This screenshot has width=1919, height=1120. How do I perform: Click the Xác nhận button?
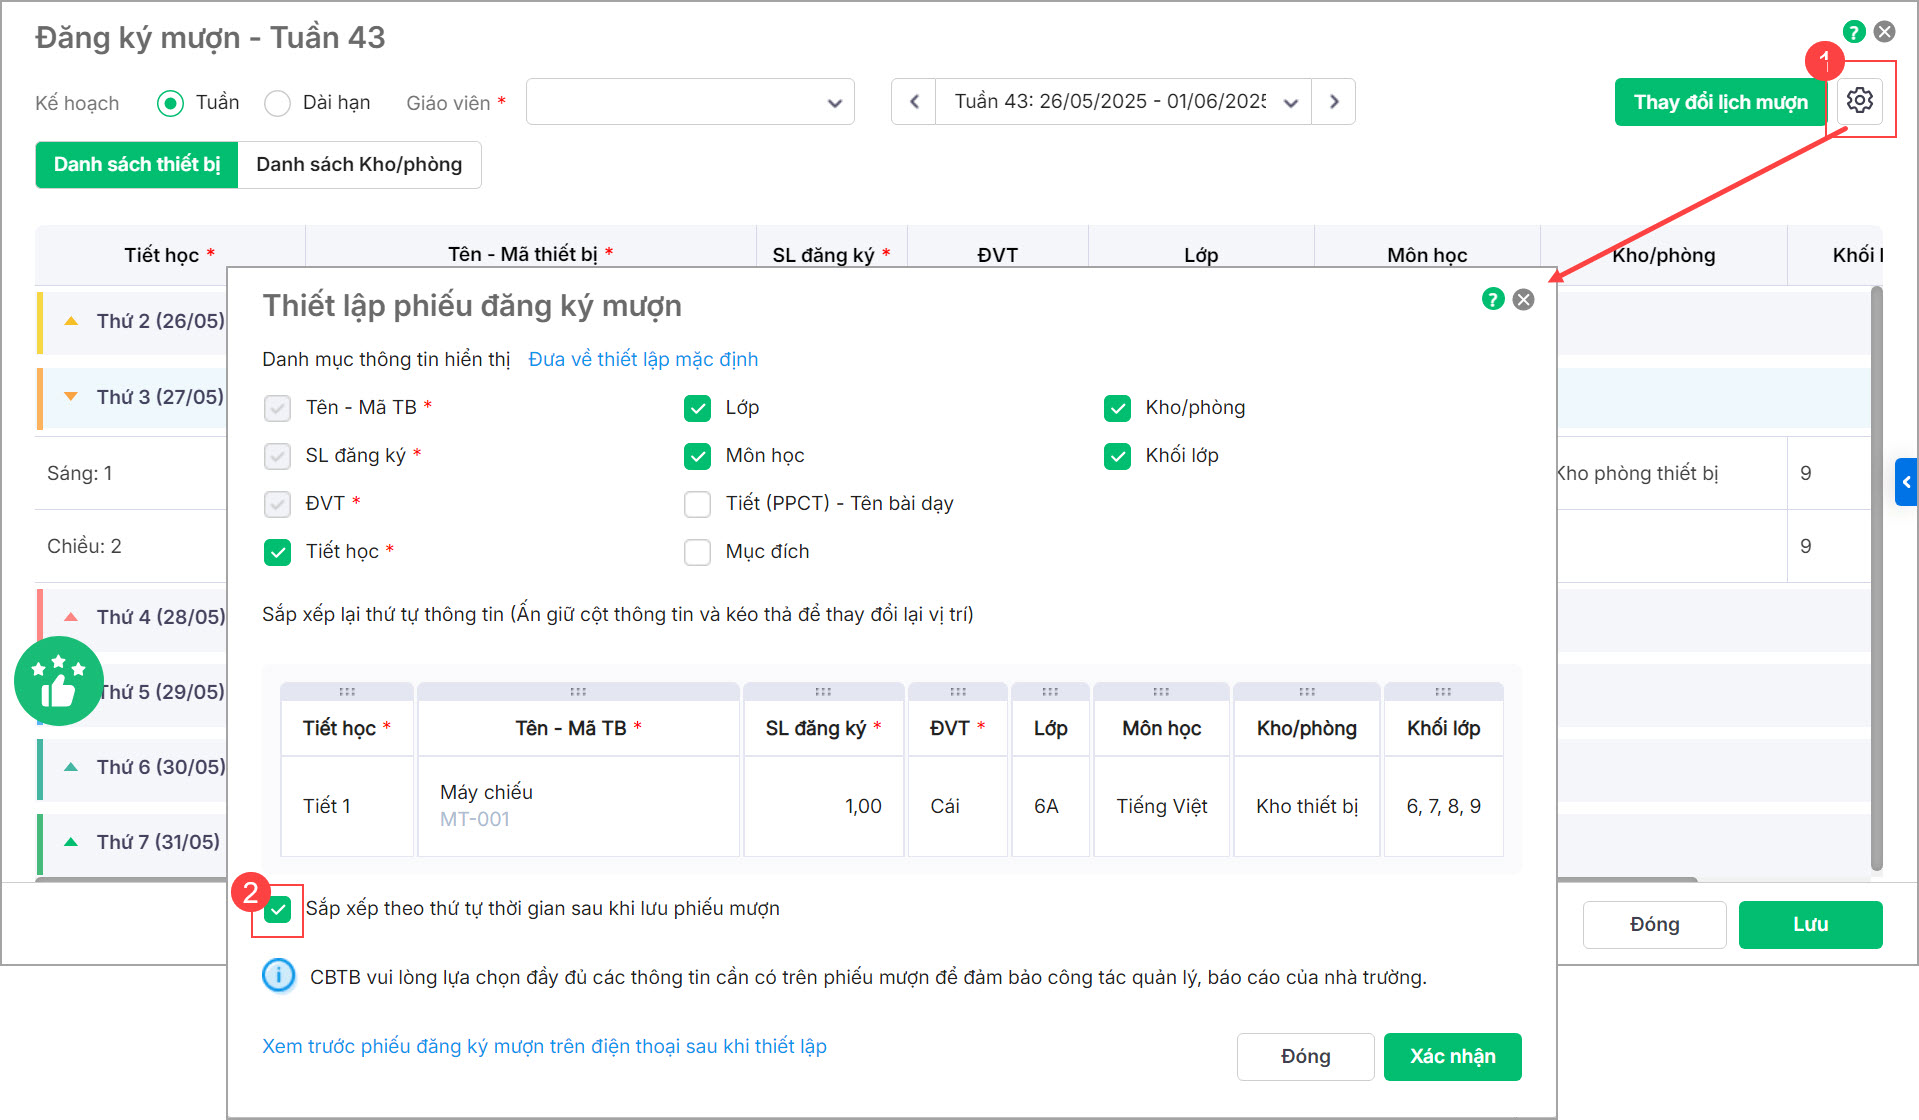[1452, 1057]
